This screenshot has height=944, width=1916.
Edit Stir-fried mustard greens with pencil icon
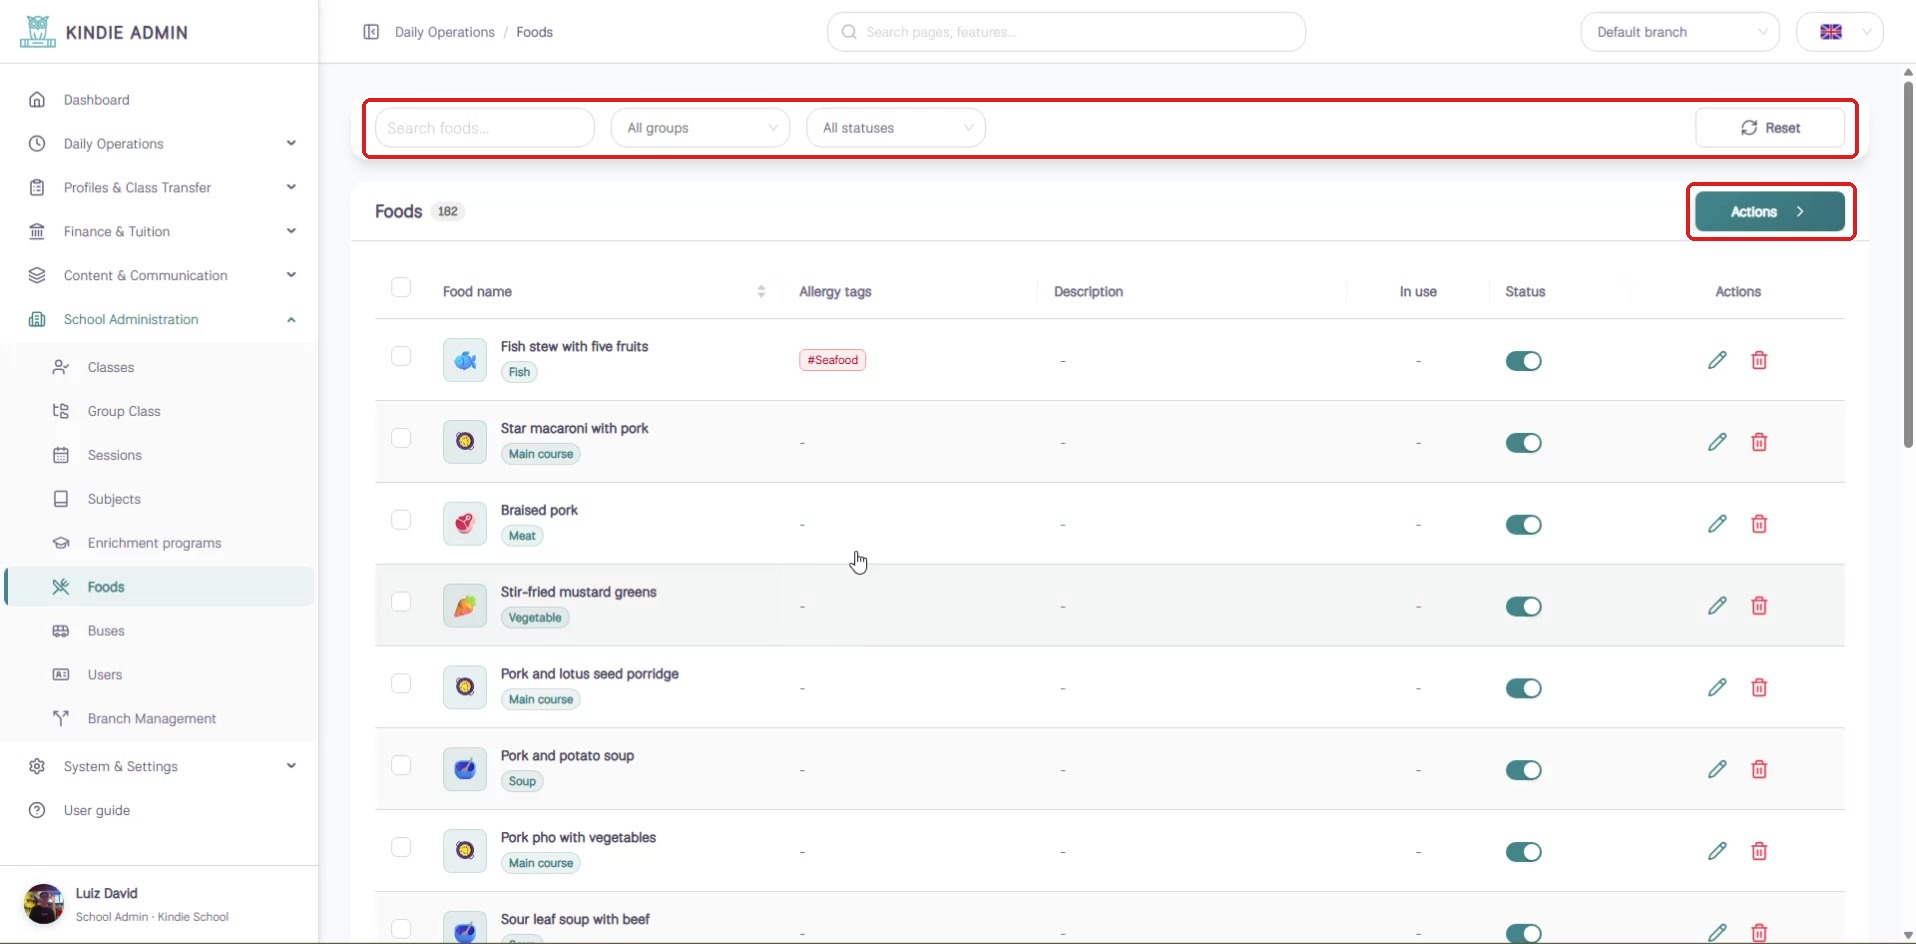click(x=1717, y=606)
